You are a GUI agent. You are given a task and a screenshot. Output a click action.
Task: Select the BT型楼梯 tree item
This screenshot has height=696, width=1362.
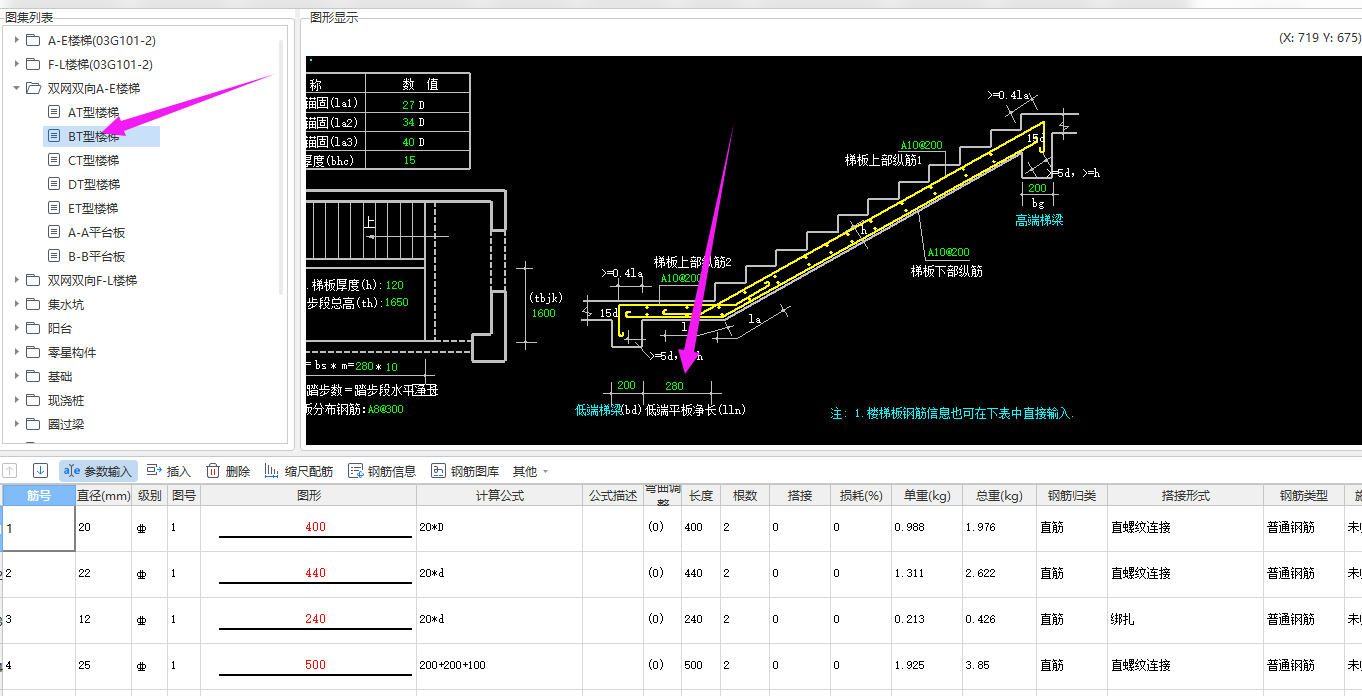(x=94, y=136)
